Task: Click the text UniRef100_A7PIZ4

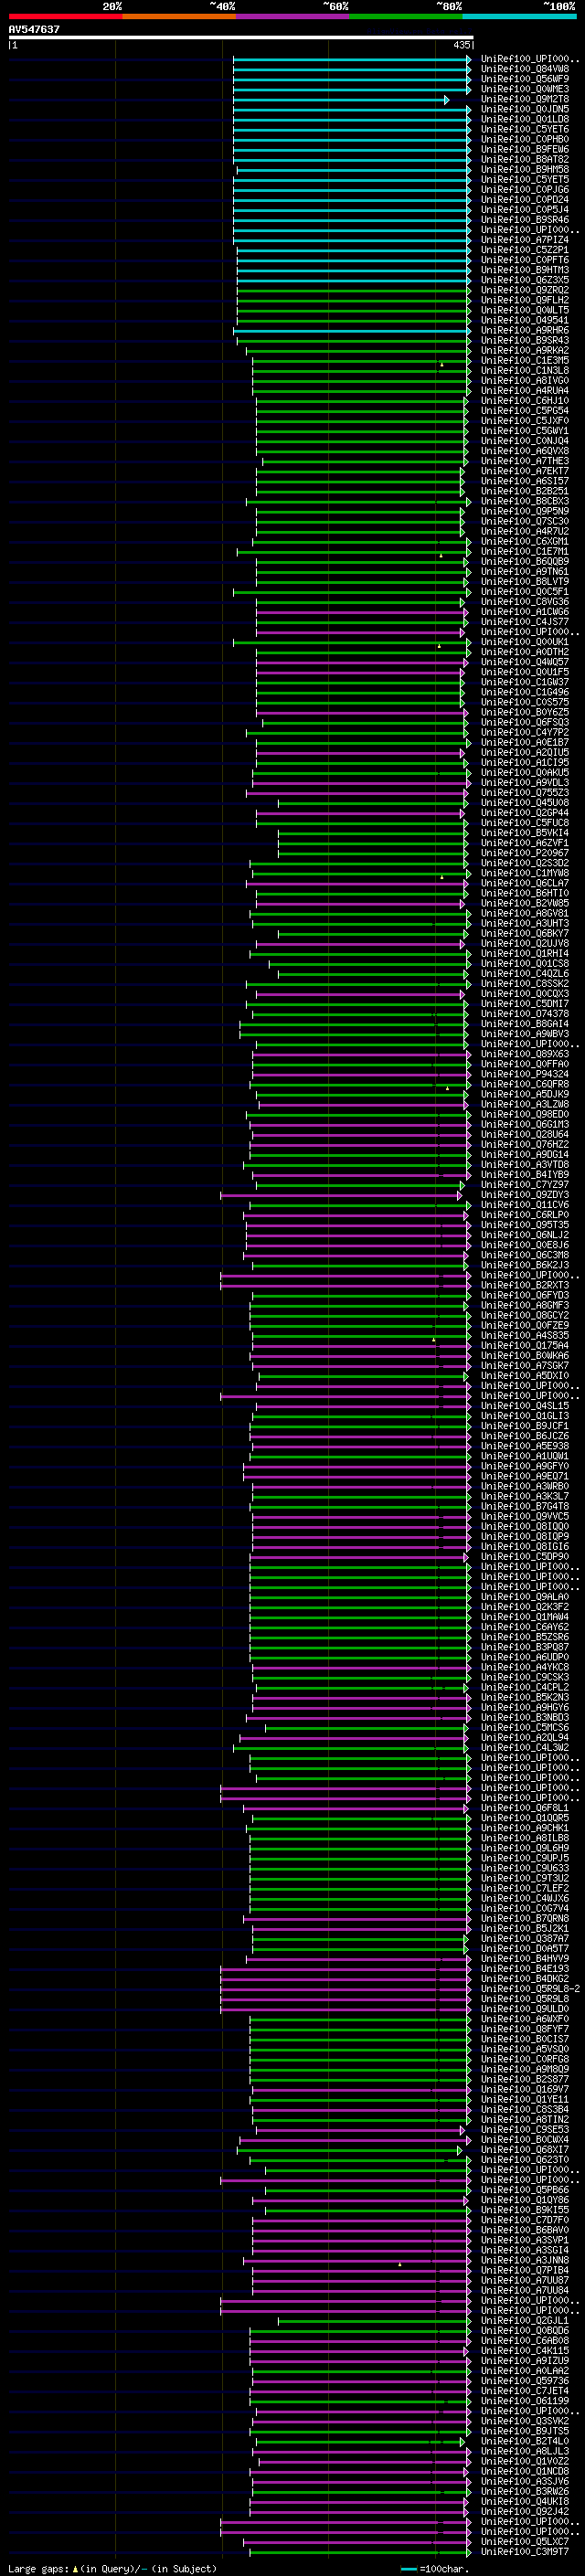Action: pyautogui.click(x=525, y=240)
